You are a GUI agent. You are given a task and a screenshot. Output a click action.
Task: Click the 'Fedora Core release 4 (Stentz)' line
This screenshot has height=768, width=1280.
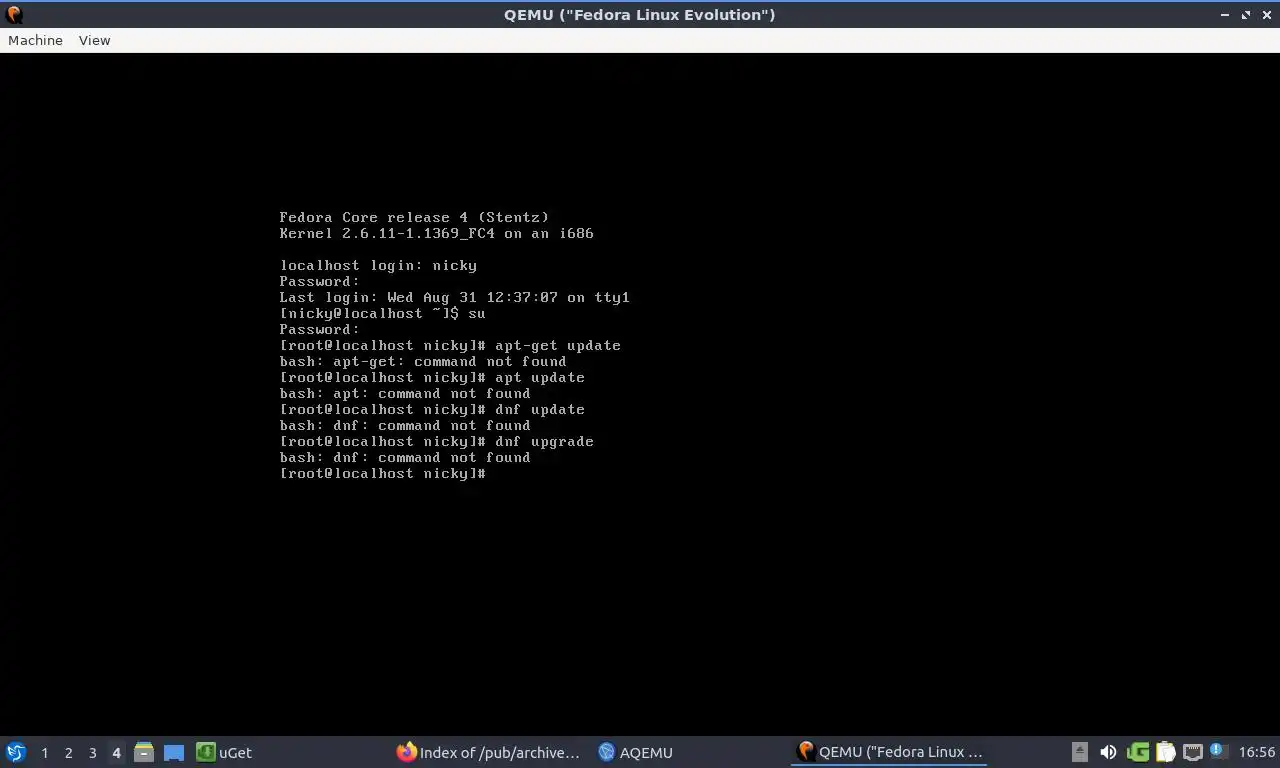(x=414, y=217)
